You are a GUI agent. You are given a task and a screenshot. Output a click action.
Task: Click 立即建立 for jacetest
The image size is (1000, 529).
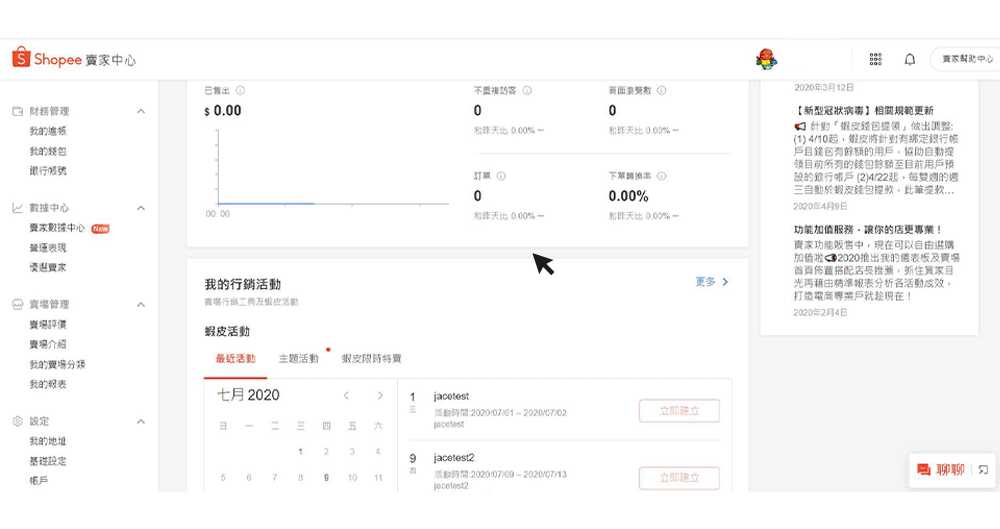click(679, 411)
